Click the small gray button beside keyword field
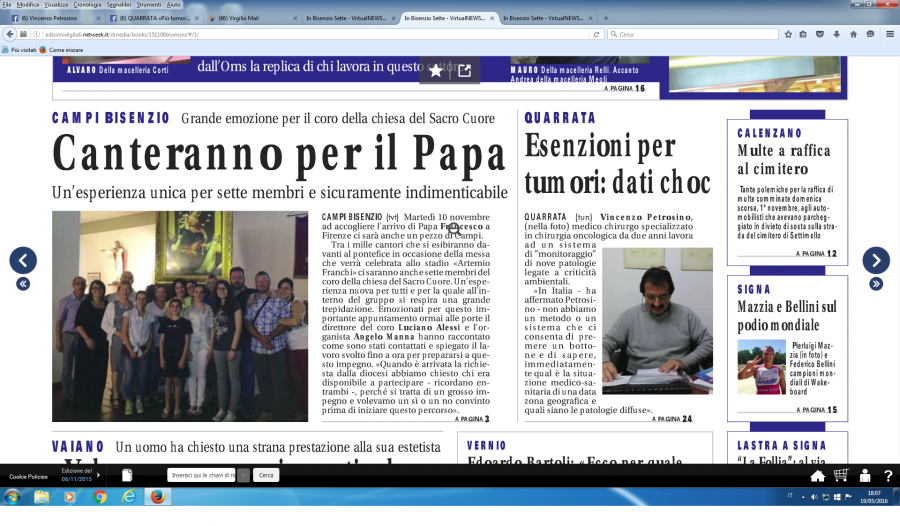The width and height of the screenshot is (900, 526). tap(243, 475)
